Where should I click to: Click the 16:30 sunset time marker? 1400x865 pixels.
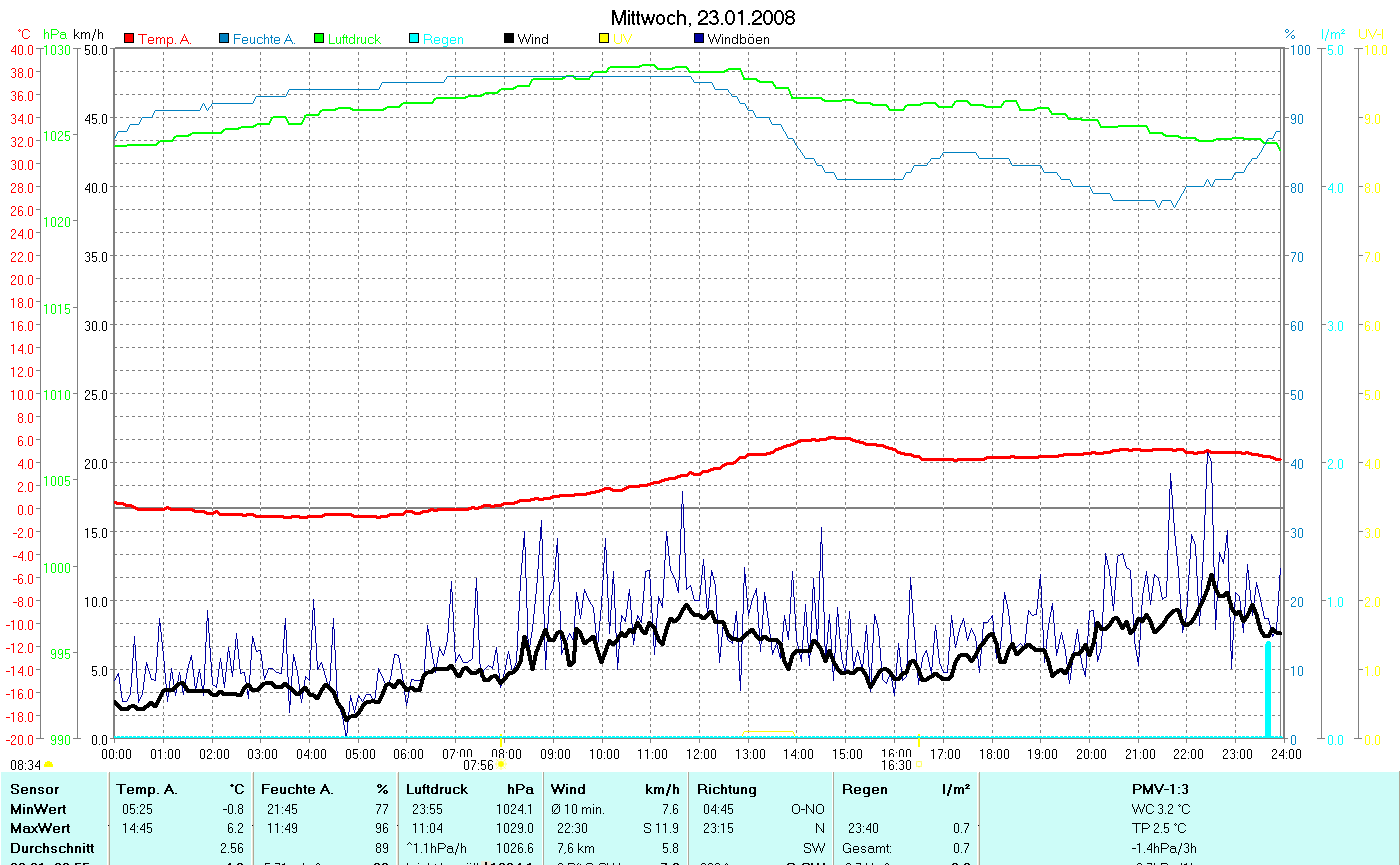(x=896, y=765)
